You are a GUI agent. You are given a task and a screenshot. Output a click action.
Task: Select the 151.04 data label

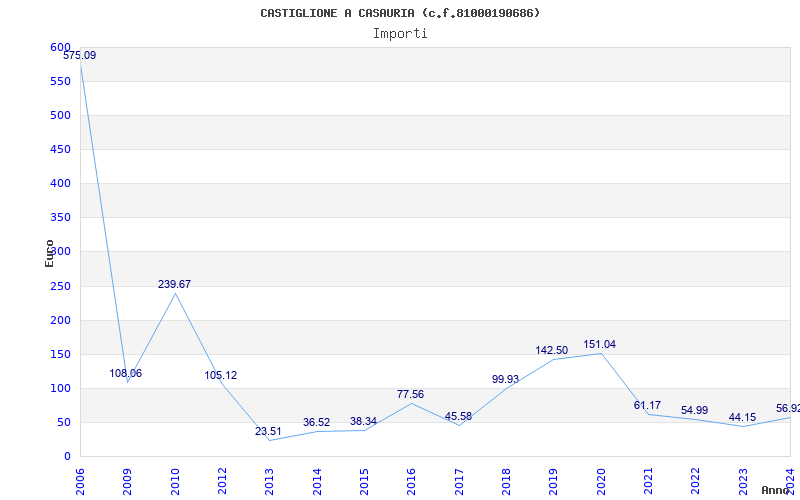599,344
